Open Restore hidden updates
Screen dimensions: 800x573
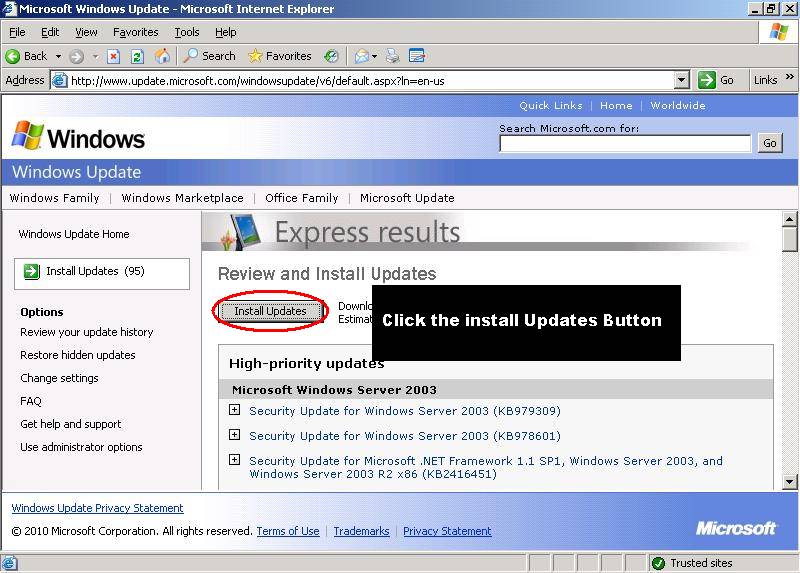(x=78, y=355)
